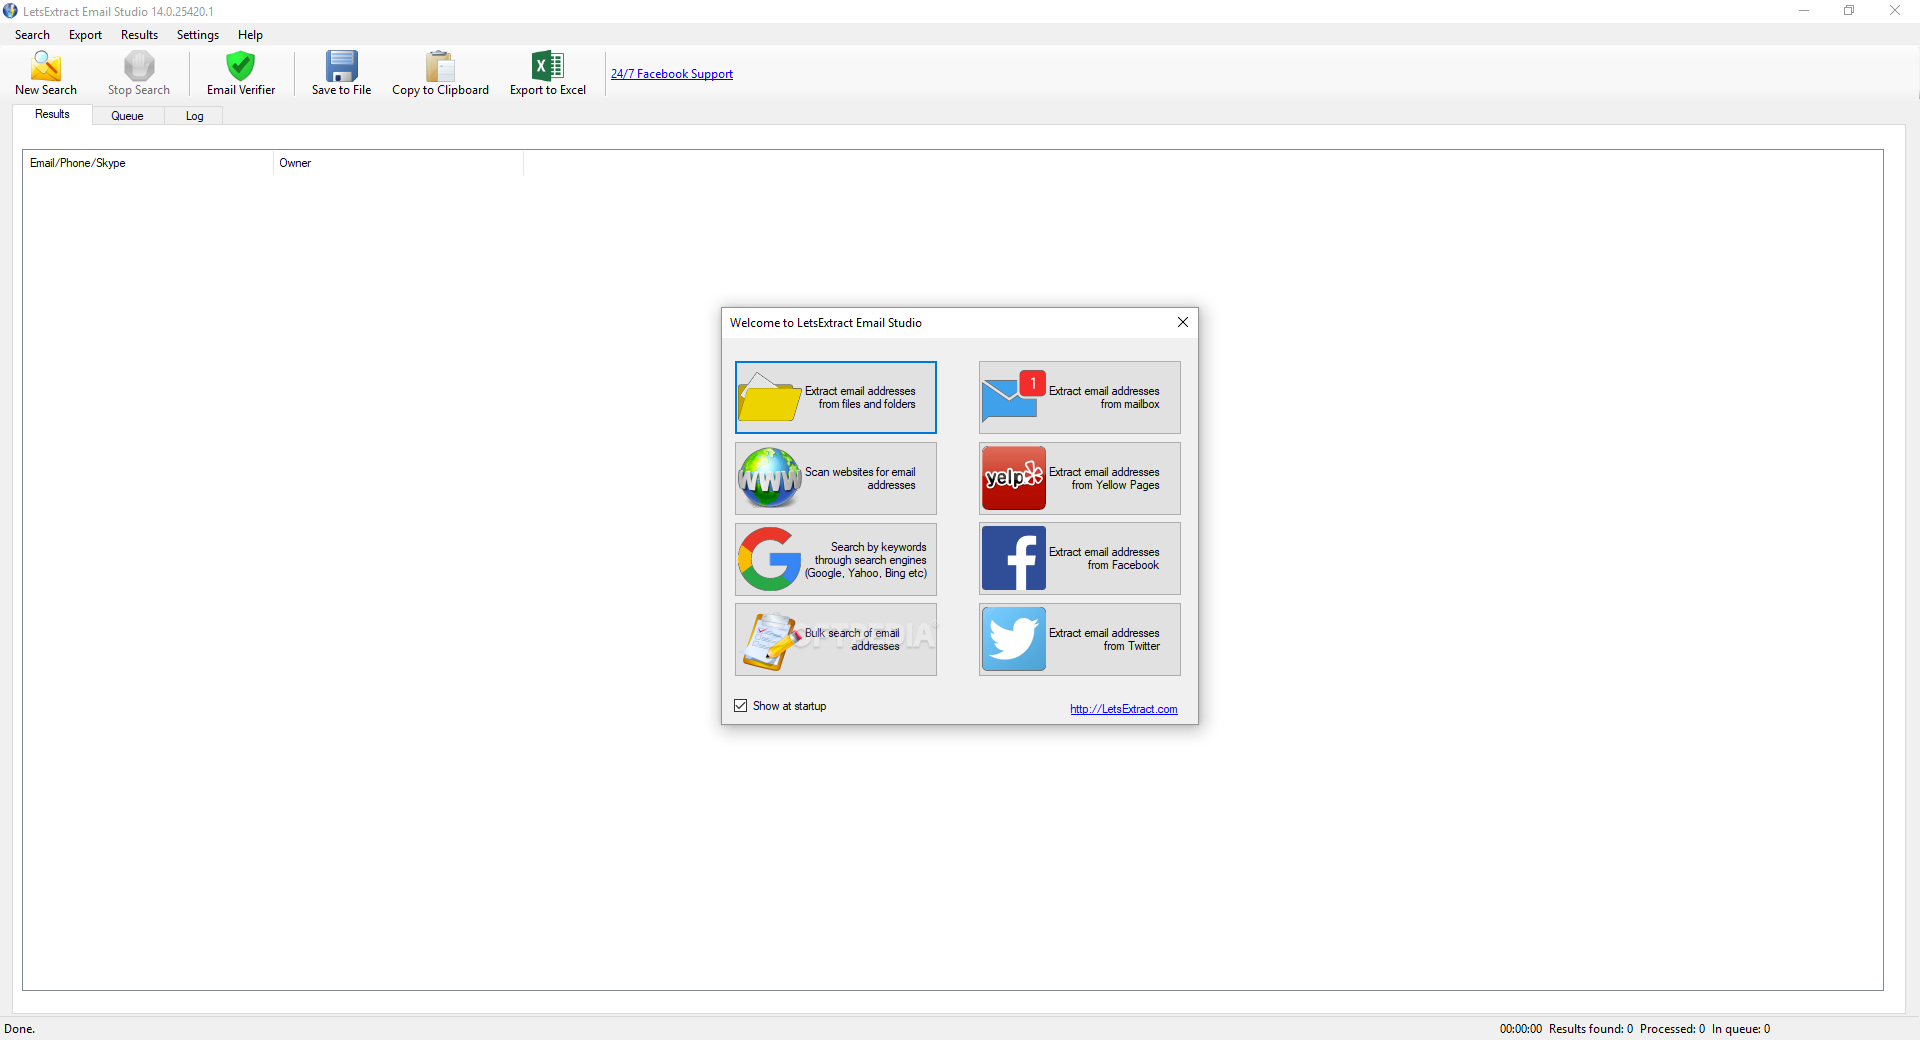Click the Save to File floppy icon
This screenshot has height=1040, width=1920.
coord(341,66)
